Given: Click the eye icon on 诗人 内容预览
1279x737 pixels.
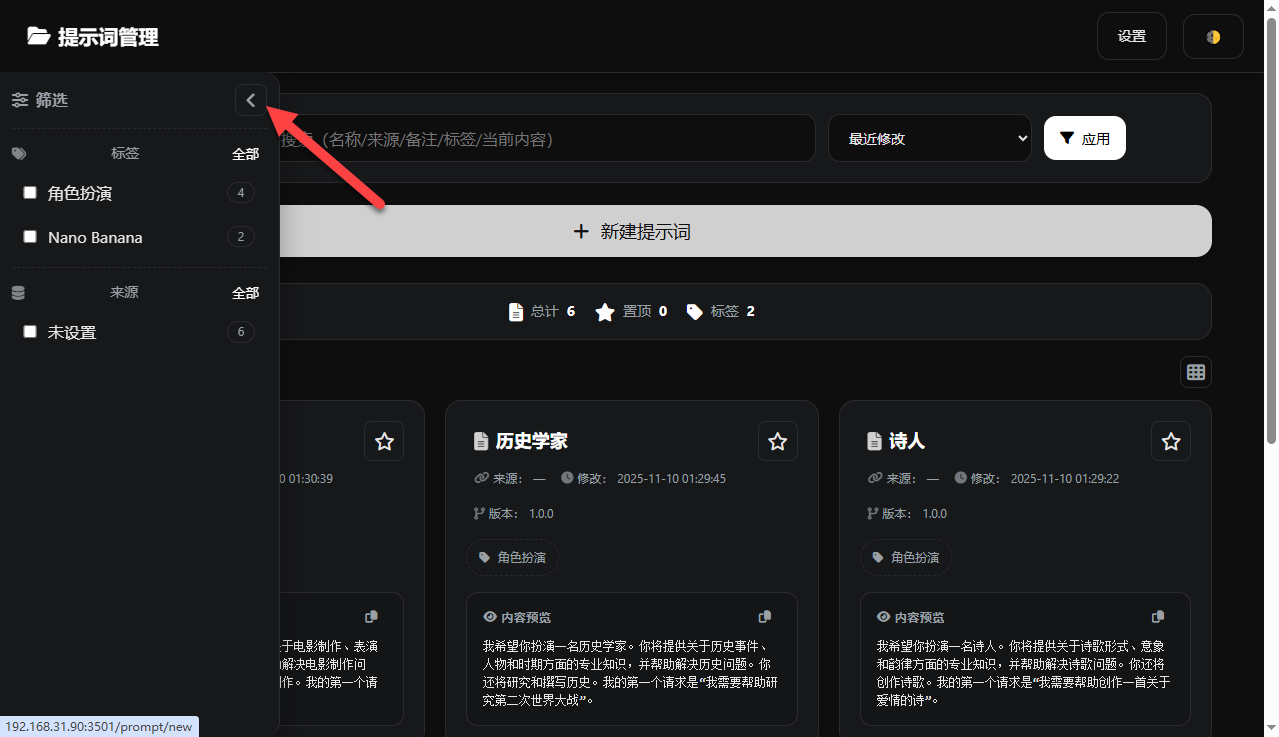Looking at the screenshot, I should tap(881, 617).
